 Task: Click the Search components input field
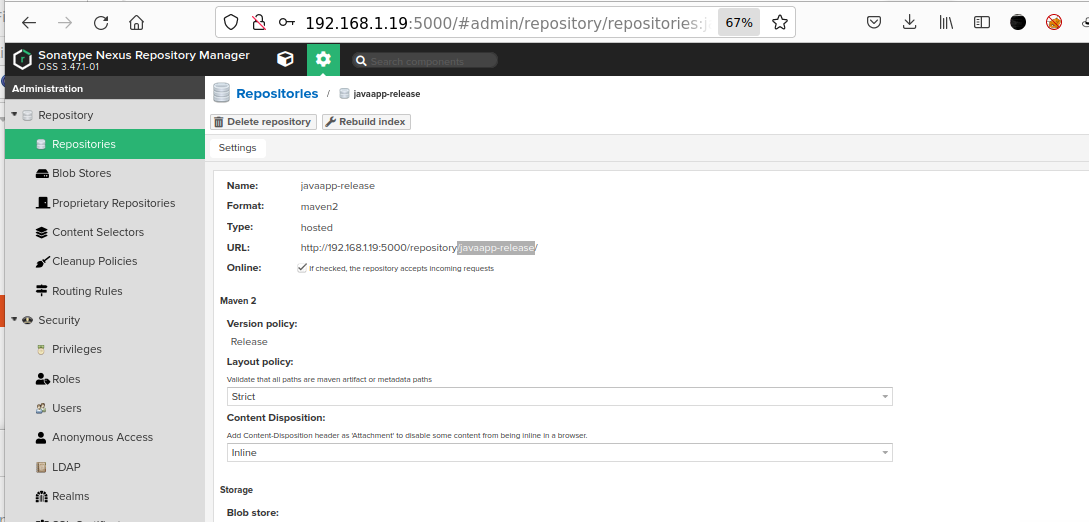click(432, 61)
